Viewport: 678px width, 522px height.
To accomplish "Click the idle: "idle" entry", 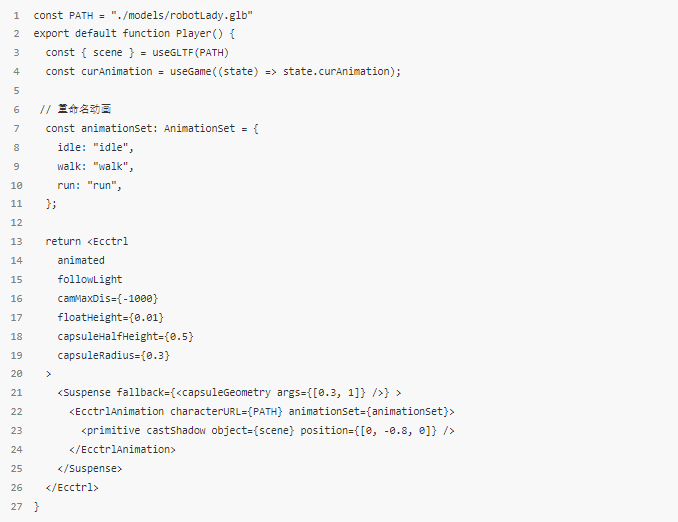I will [96, 147].
